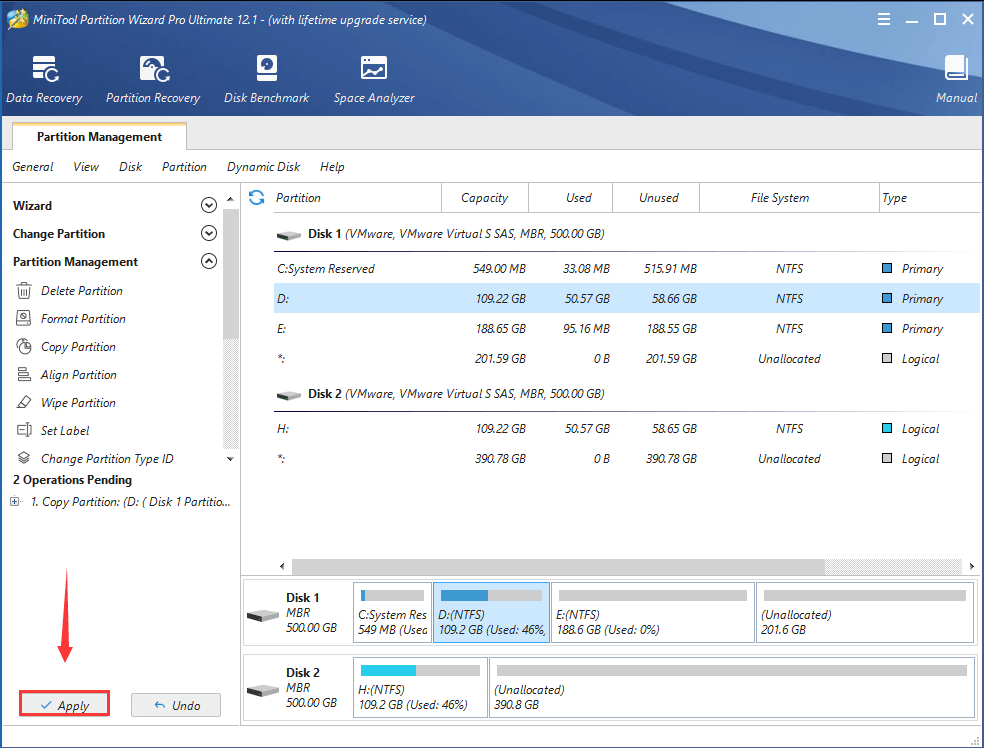This screenshot has height=748, width=984.
Task: Select the 390.78 GB unallocated row
Action: (x=626, y=459)
